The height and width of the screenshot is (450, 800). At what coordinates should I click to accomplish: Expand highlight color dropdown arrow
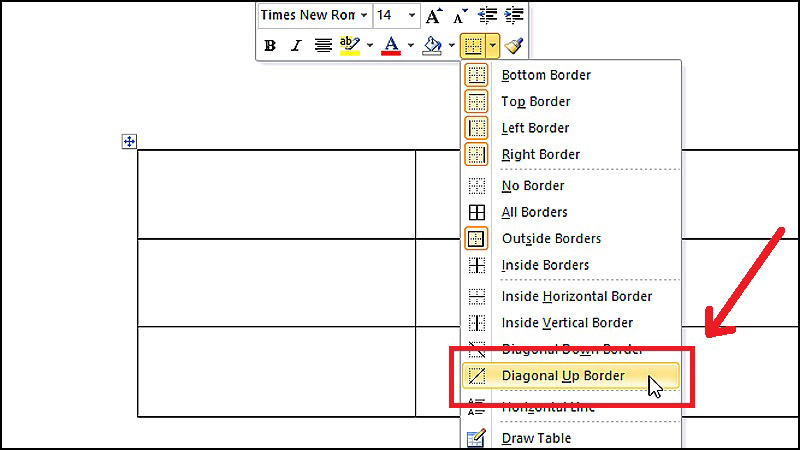pyautogui.click(x=369, y=46)
